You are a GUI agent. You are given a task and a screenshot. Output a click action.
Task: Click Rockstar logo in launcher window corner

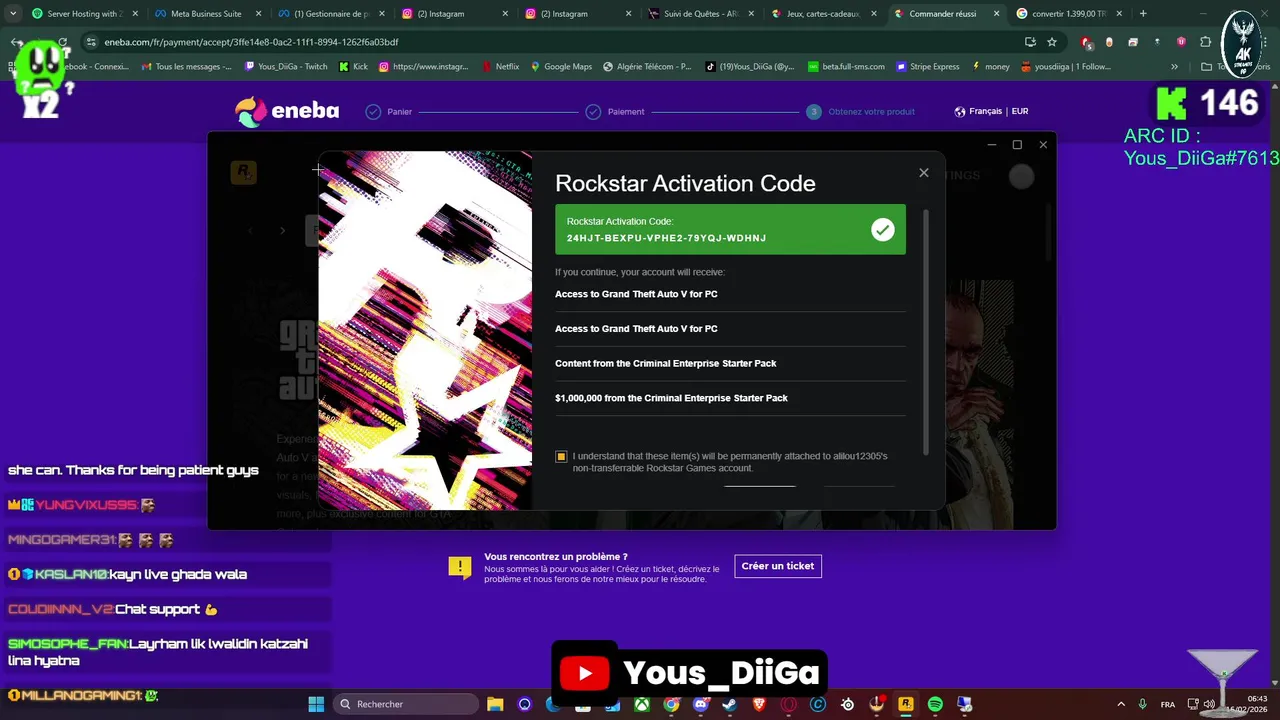coord(243,173)
